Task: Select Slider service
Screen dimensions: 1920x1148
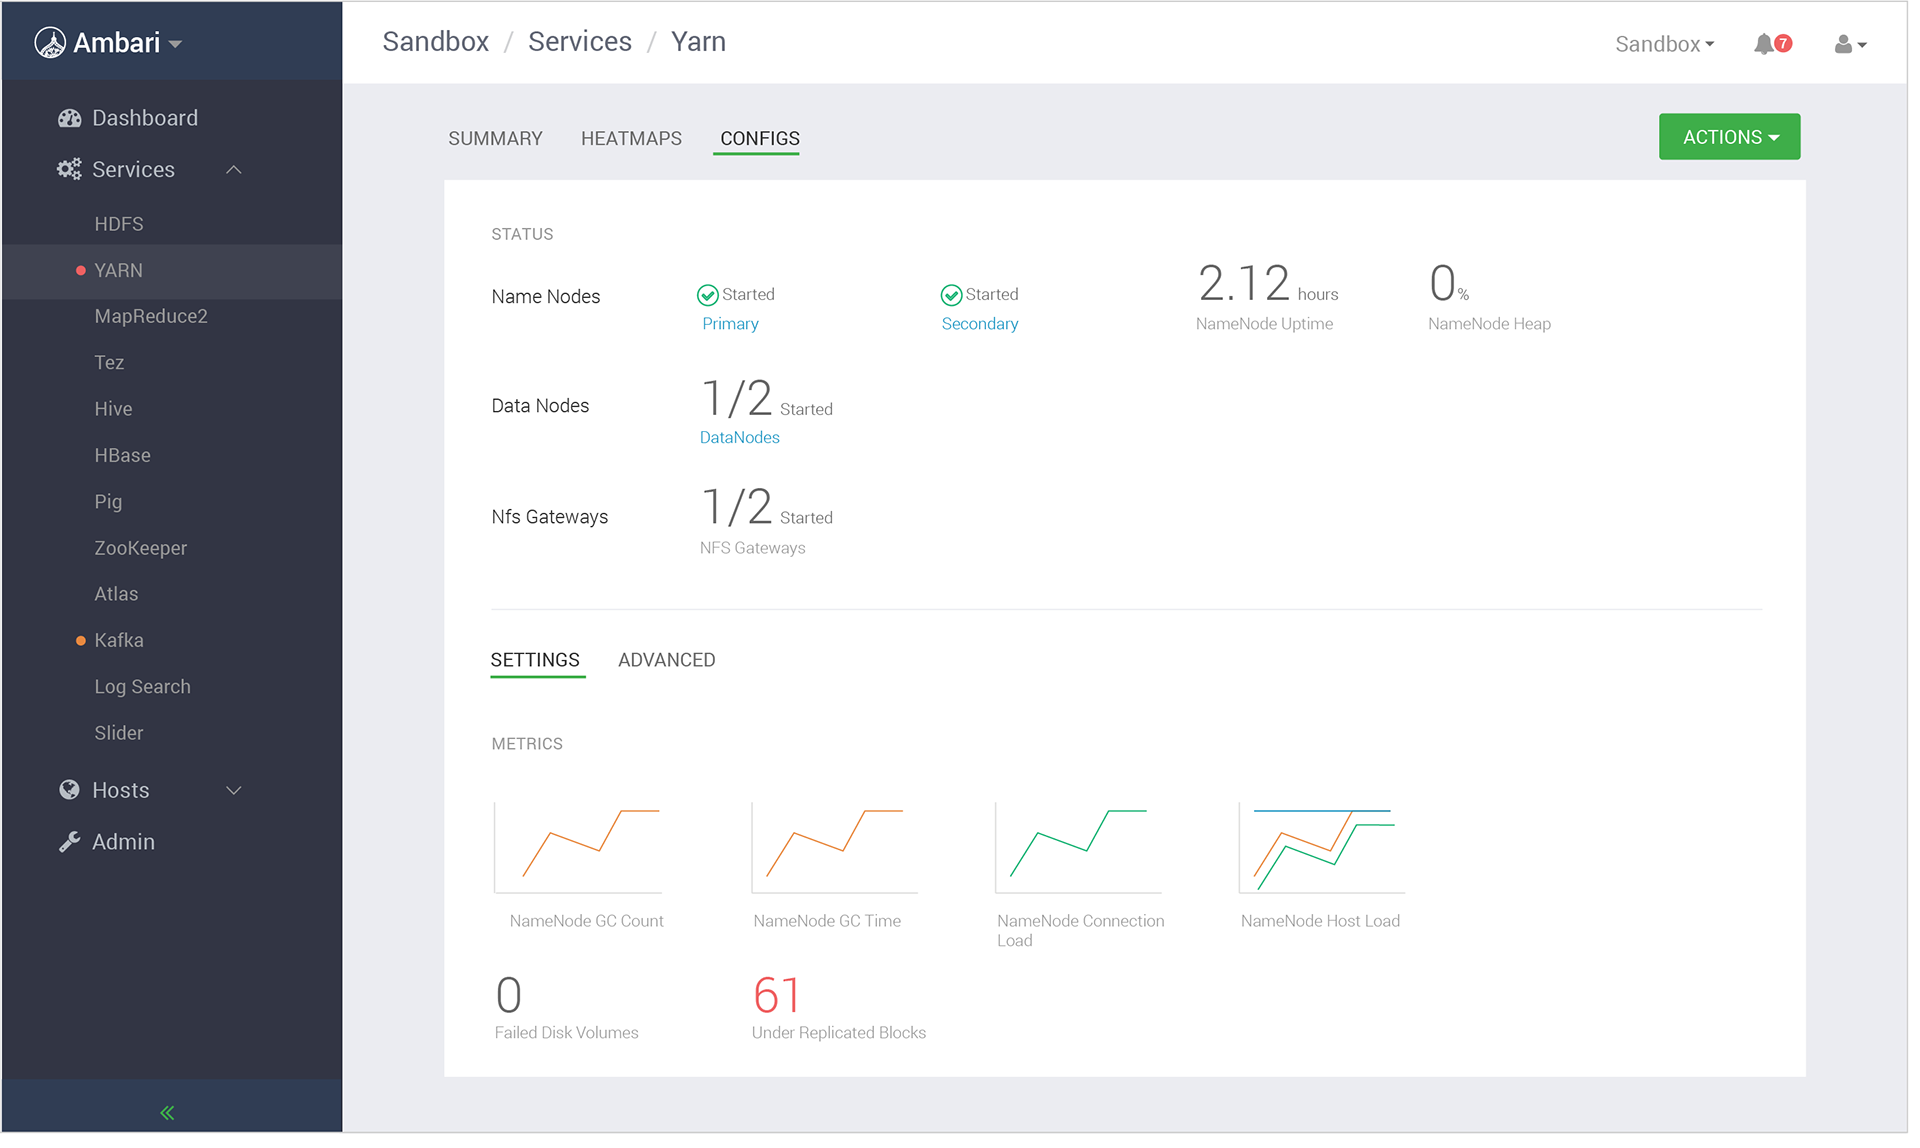Action: 119,733
